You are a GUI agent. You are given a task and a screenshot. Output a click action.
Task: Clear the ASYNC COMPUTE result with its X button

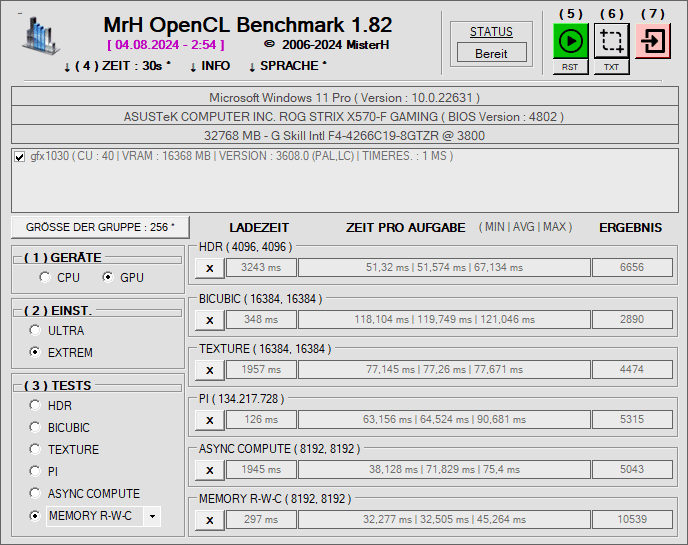pos(210,470)
